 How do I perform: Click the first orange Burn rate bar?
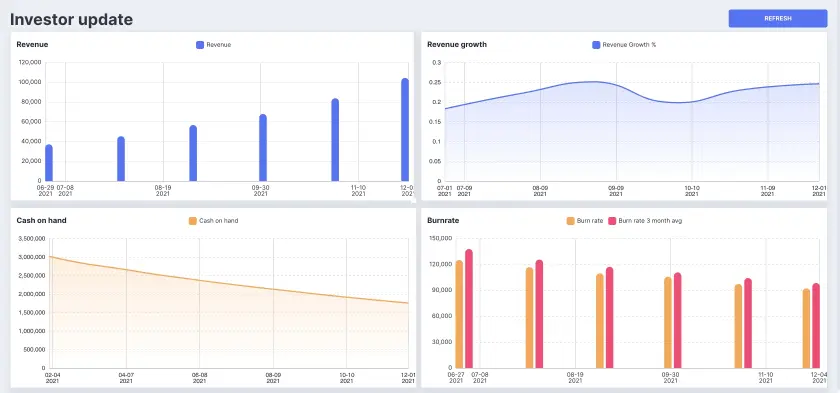point(459,314)
